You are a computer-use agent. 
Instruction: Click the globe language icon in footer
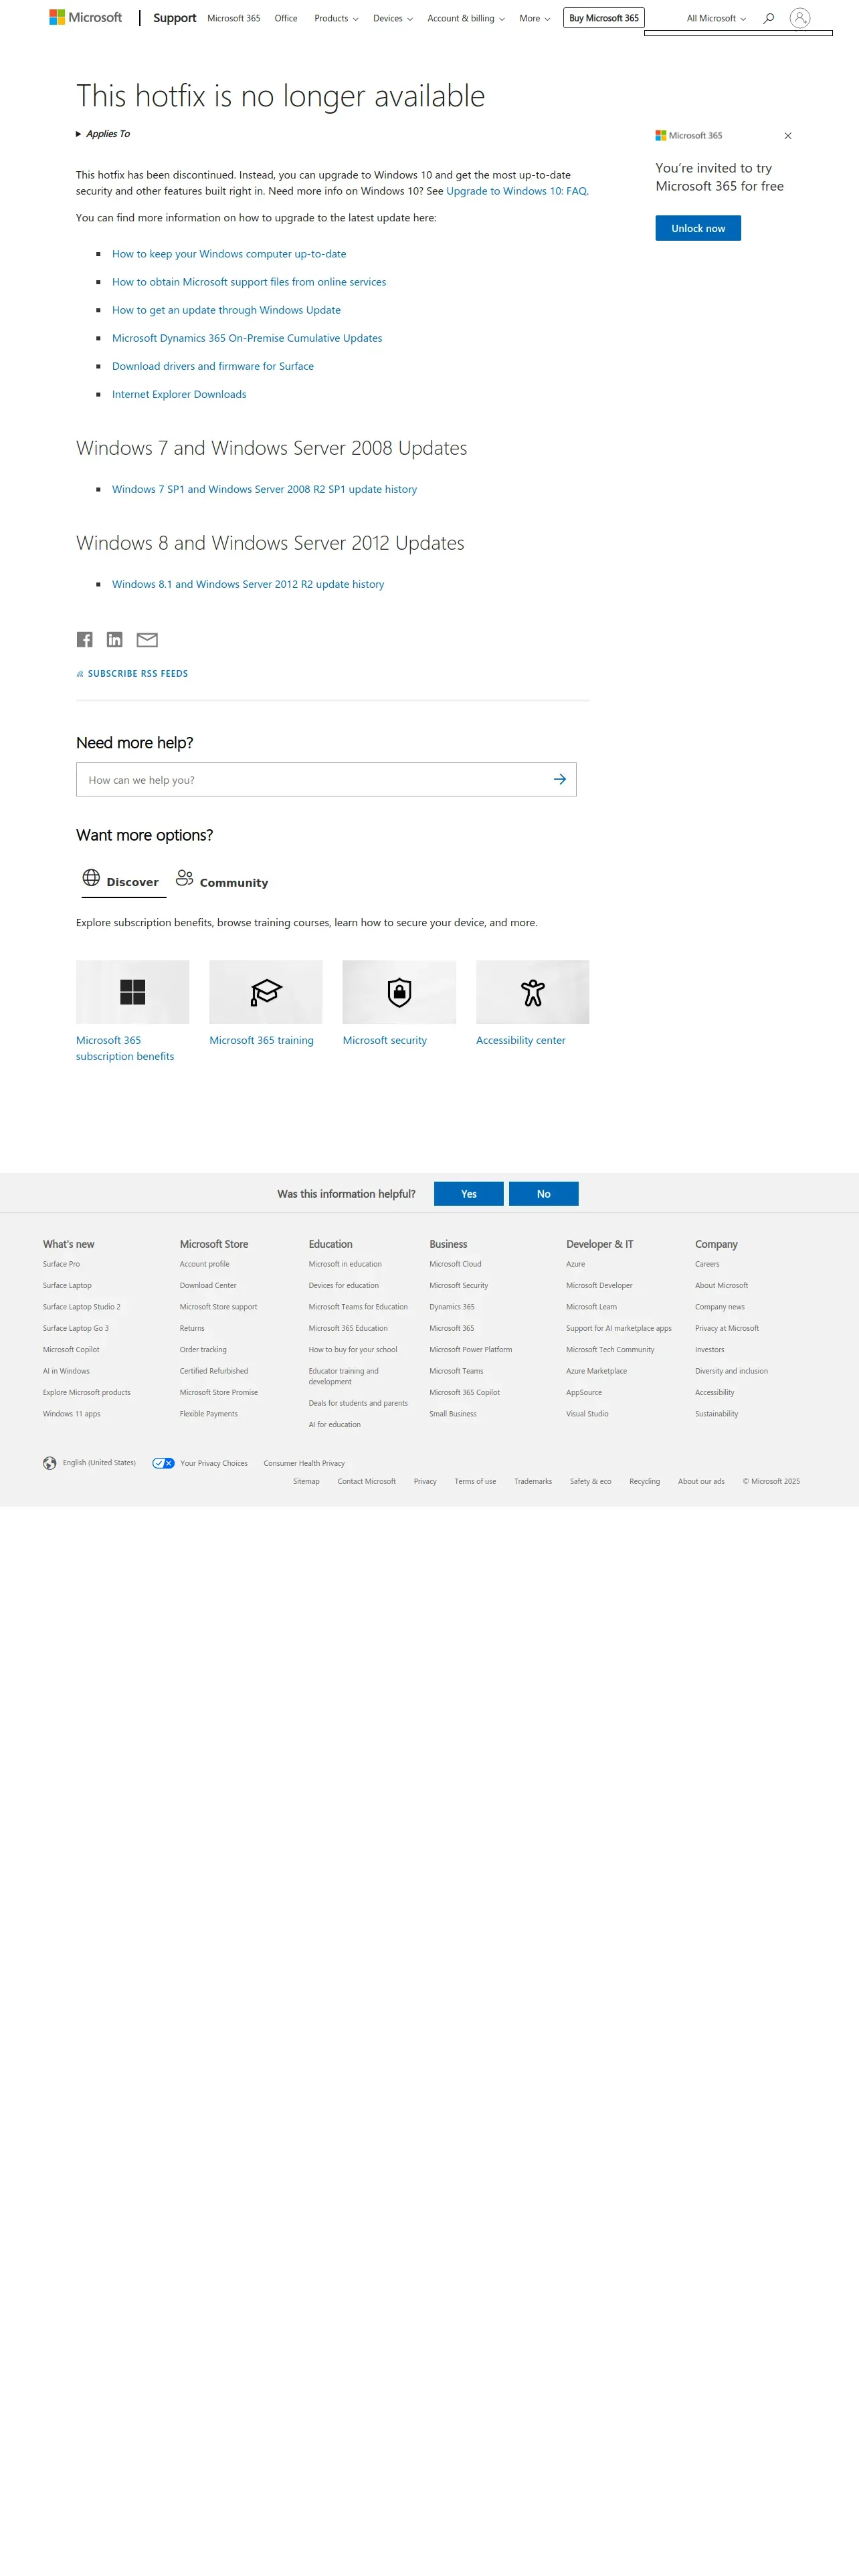pyautogui.click(x=50, y=1463)
